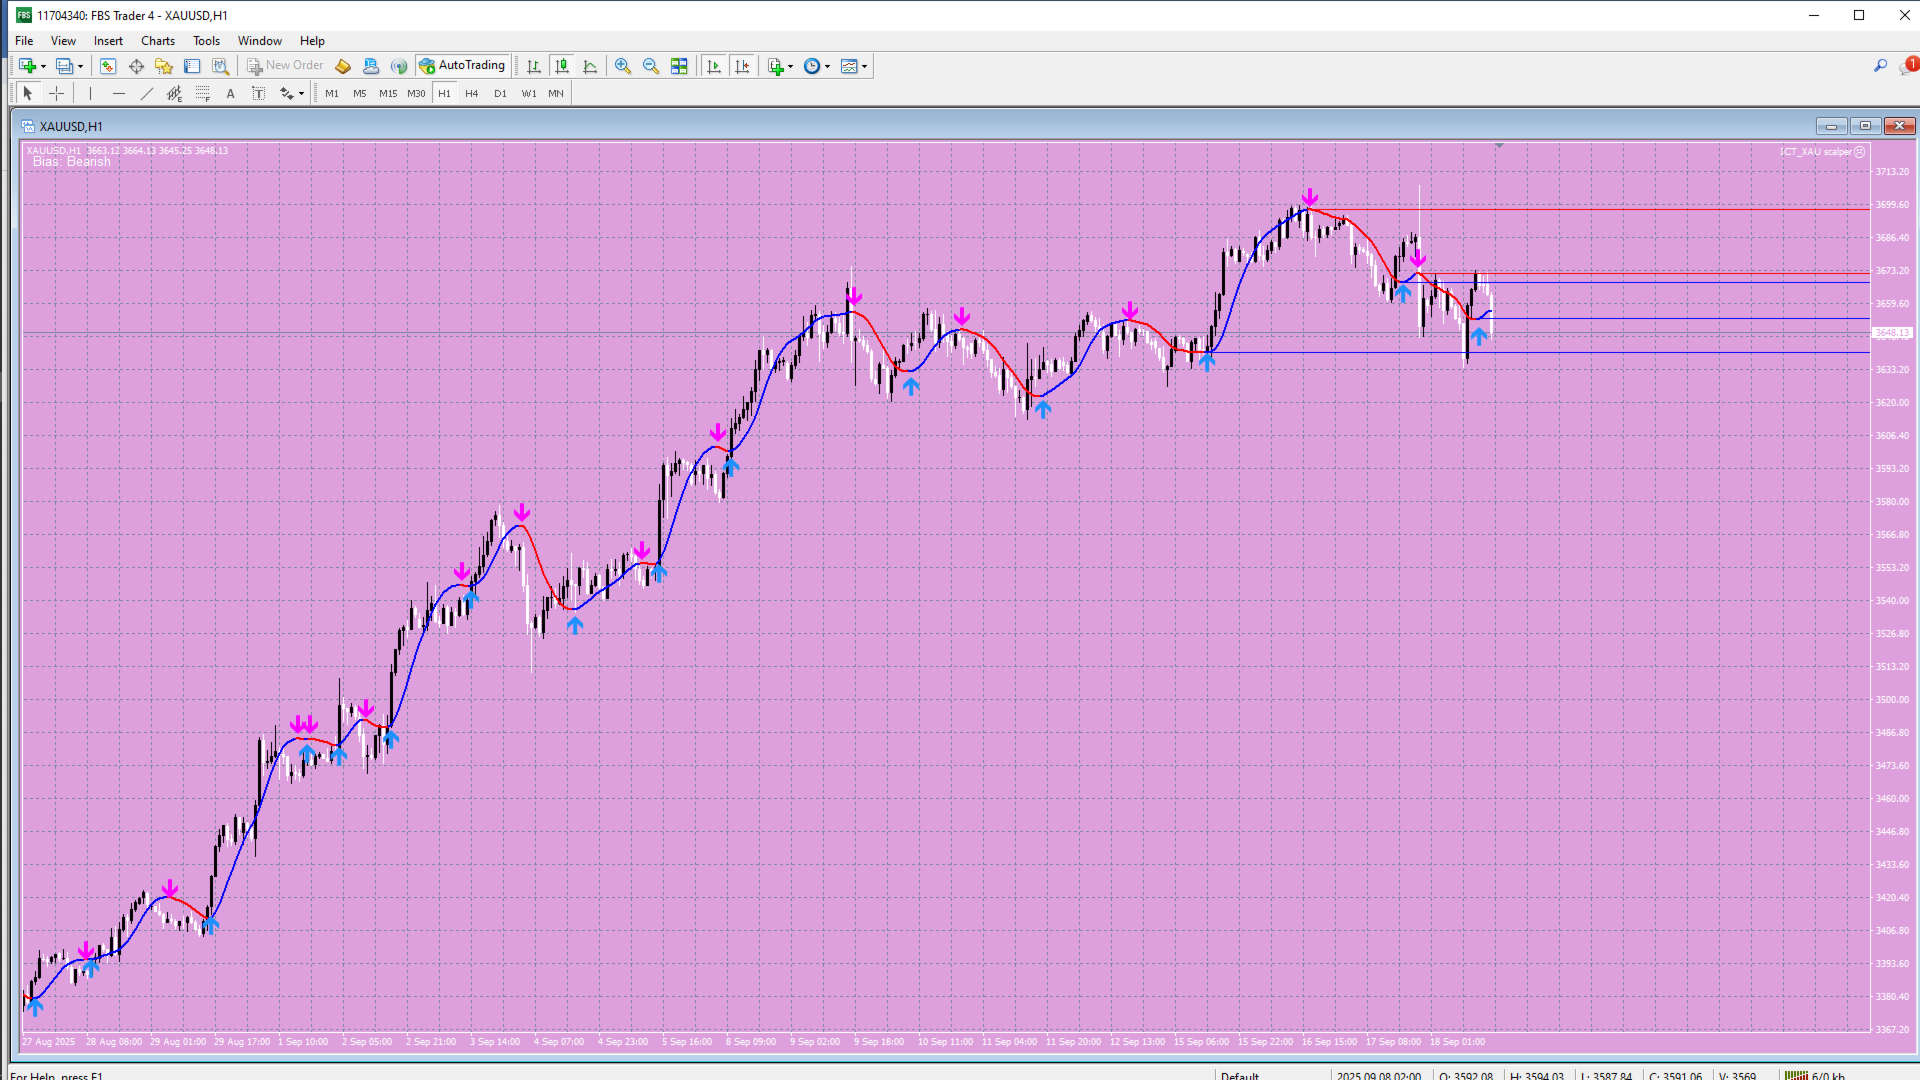The image size is (1920, 1080).
Task: Expand the Templates dropdown arrow
Action: coord(864,67)
